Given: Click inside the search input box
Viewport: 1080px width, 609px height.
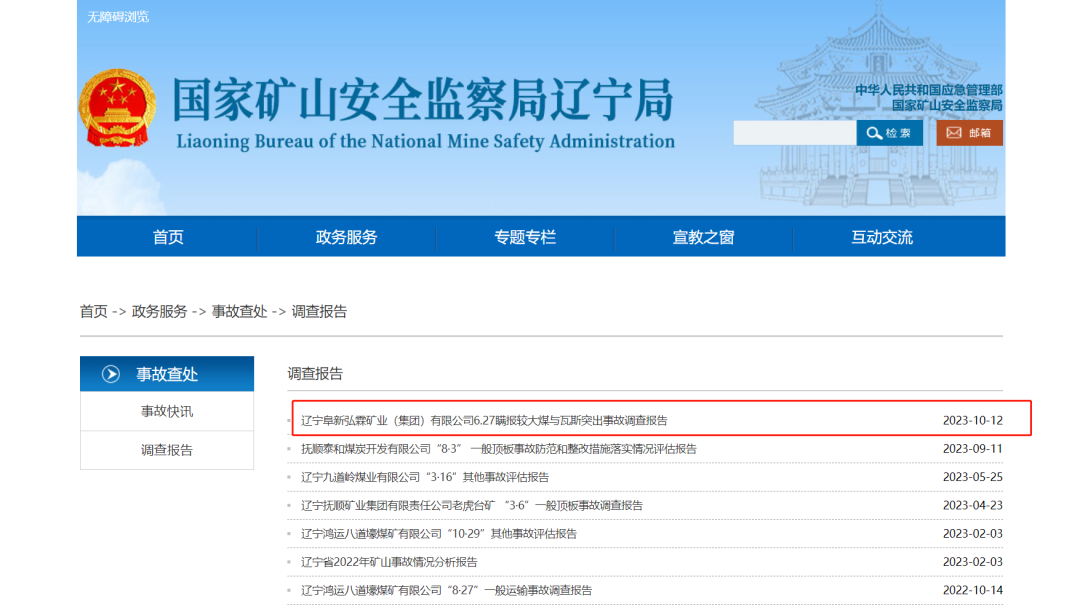Looking at the screenshot, I should tap(795, 132).
